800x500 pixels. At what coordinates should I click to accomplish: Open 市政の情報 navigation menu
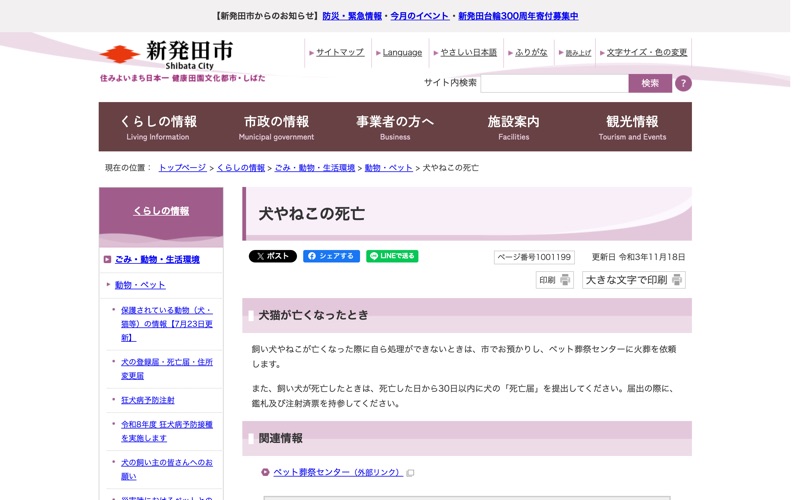[277, 127]
